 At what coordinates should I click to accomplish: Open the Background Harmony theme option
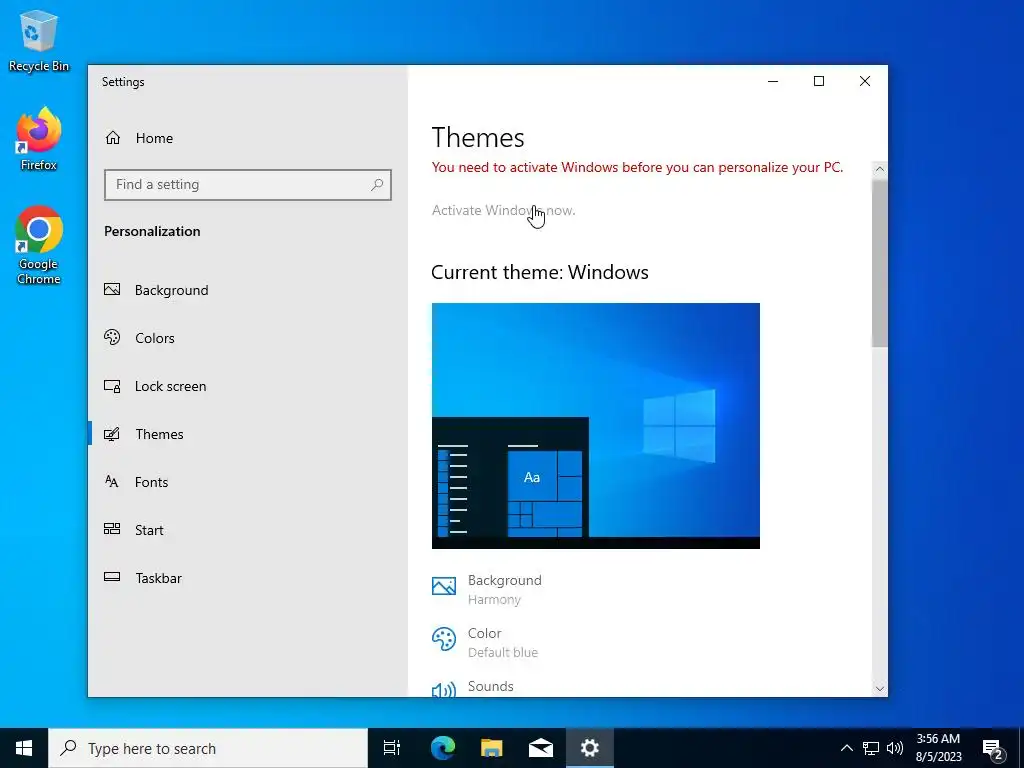[x=487, y=589]
